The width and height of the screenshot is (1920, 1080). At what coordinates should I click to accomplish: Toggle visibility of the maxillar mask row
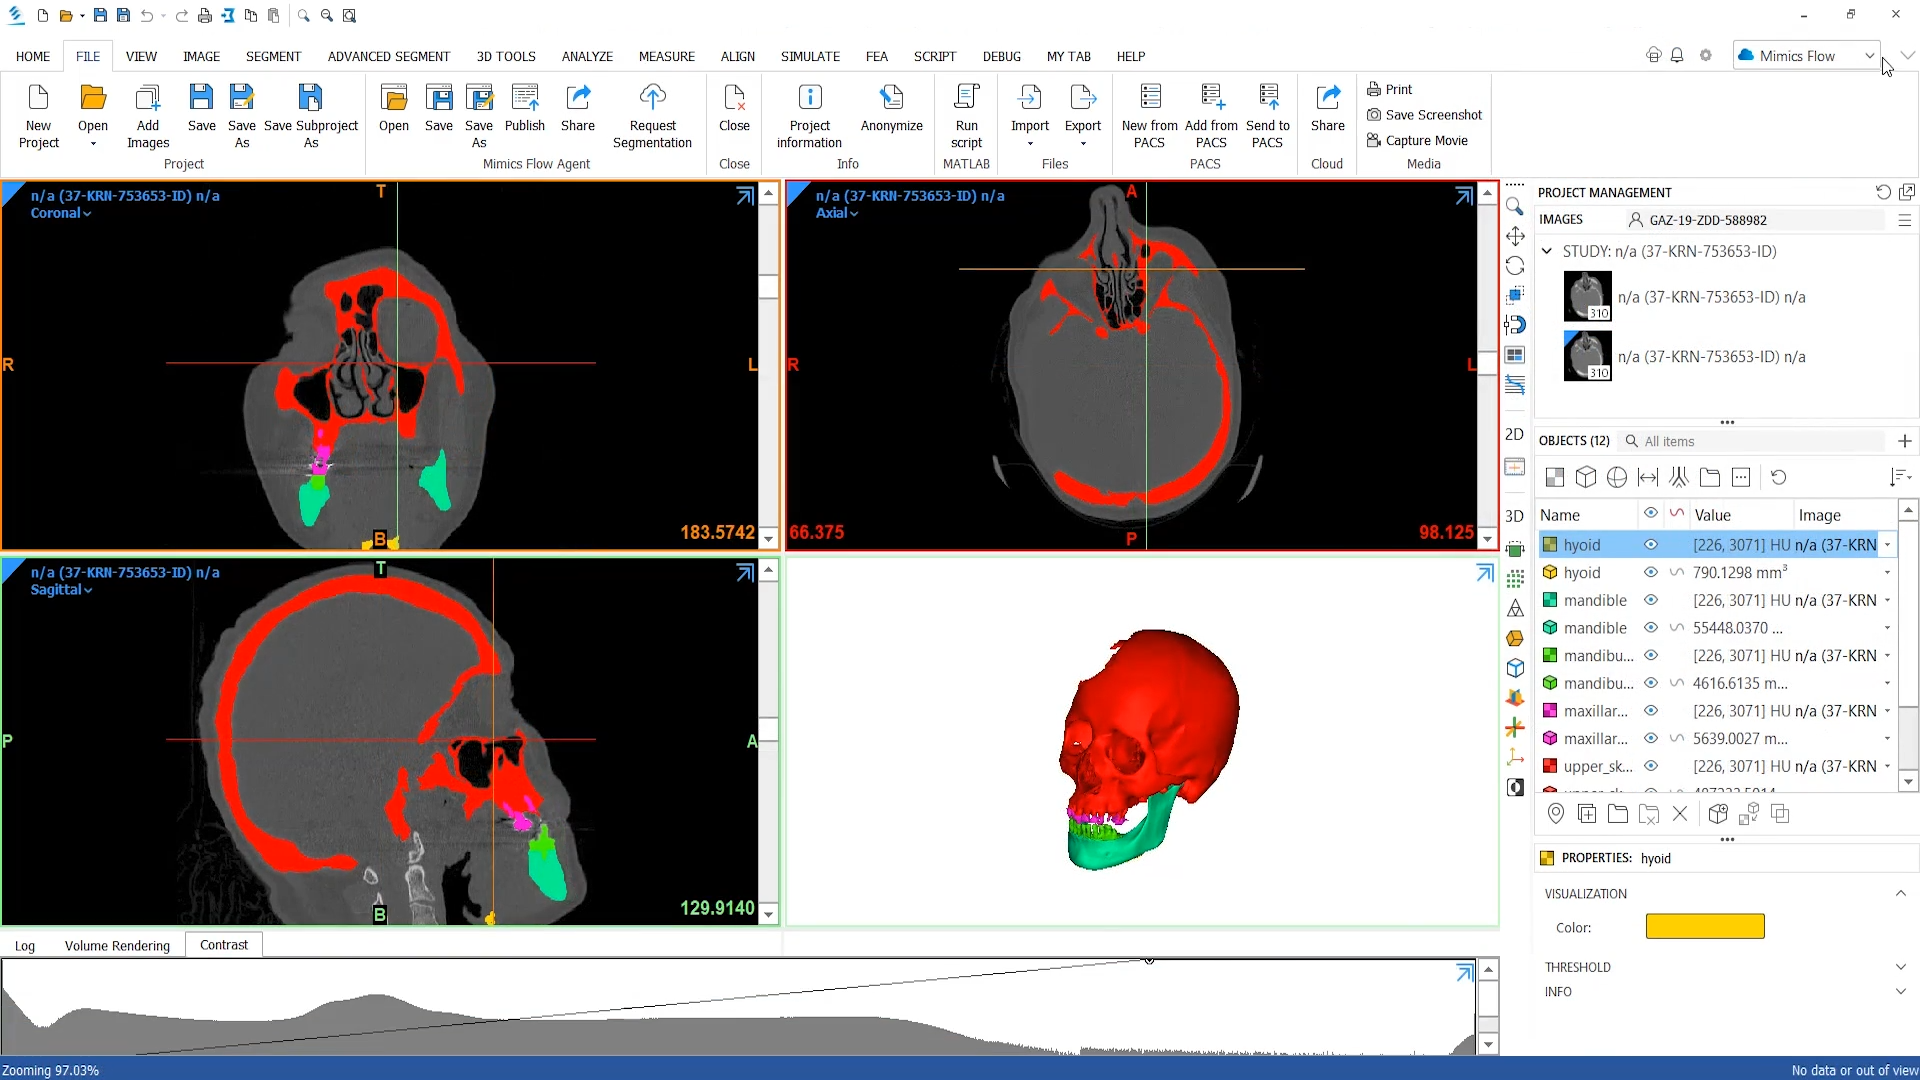point(1651,711)
